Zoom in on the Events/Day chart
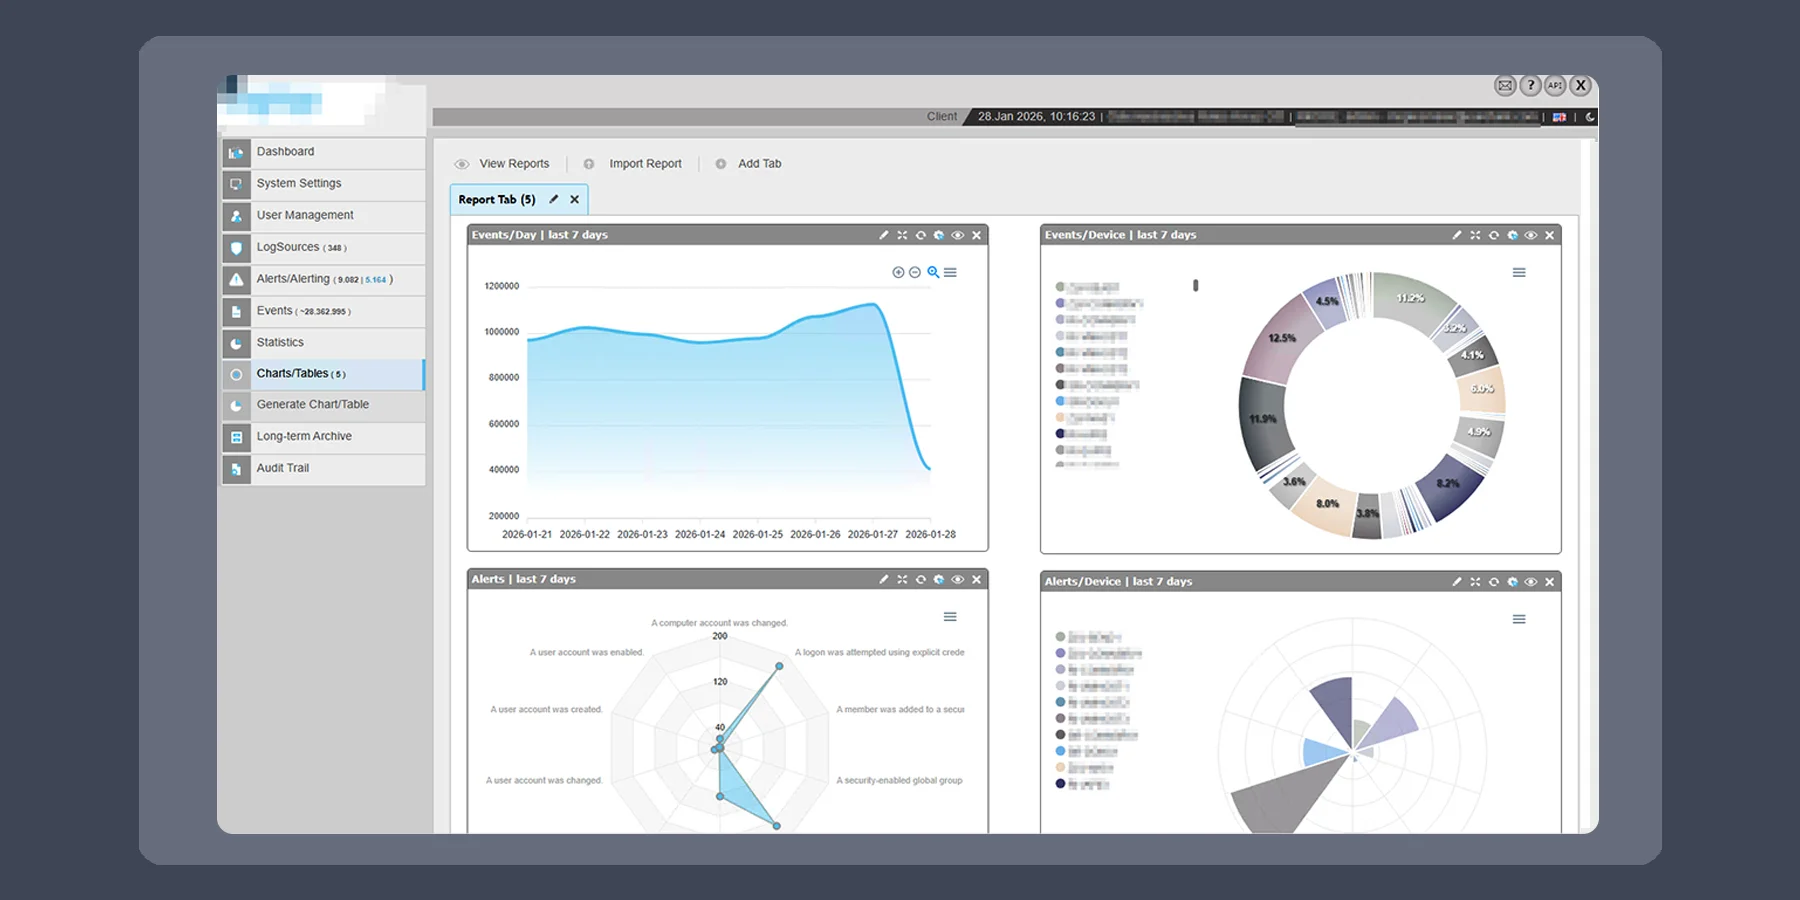This screenshot has width=1800, height=900. (898, 272)
